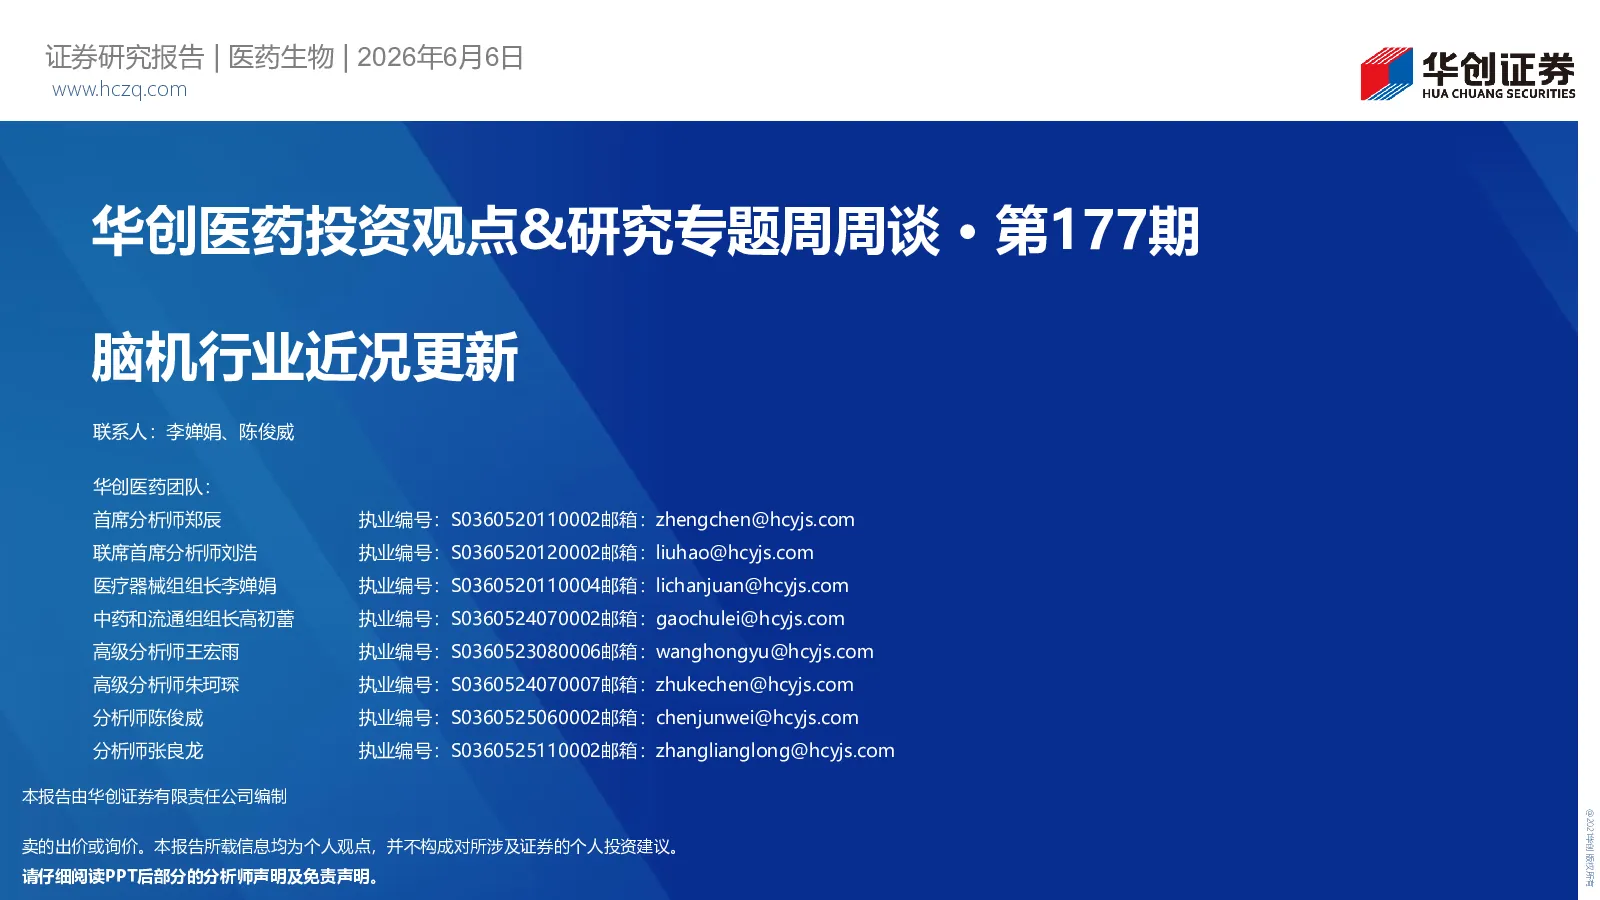Click email zhanglianglong@hcyjs.com

coord(775,751)
